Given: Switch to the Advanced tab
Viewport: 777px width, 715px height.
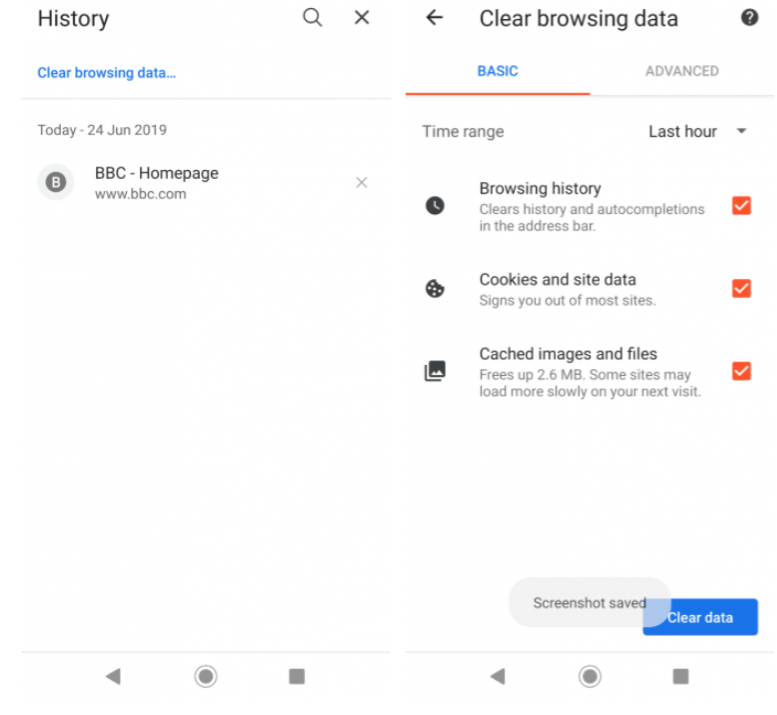Looking at the screenshot, I should tap(682, 71).
